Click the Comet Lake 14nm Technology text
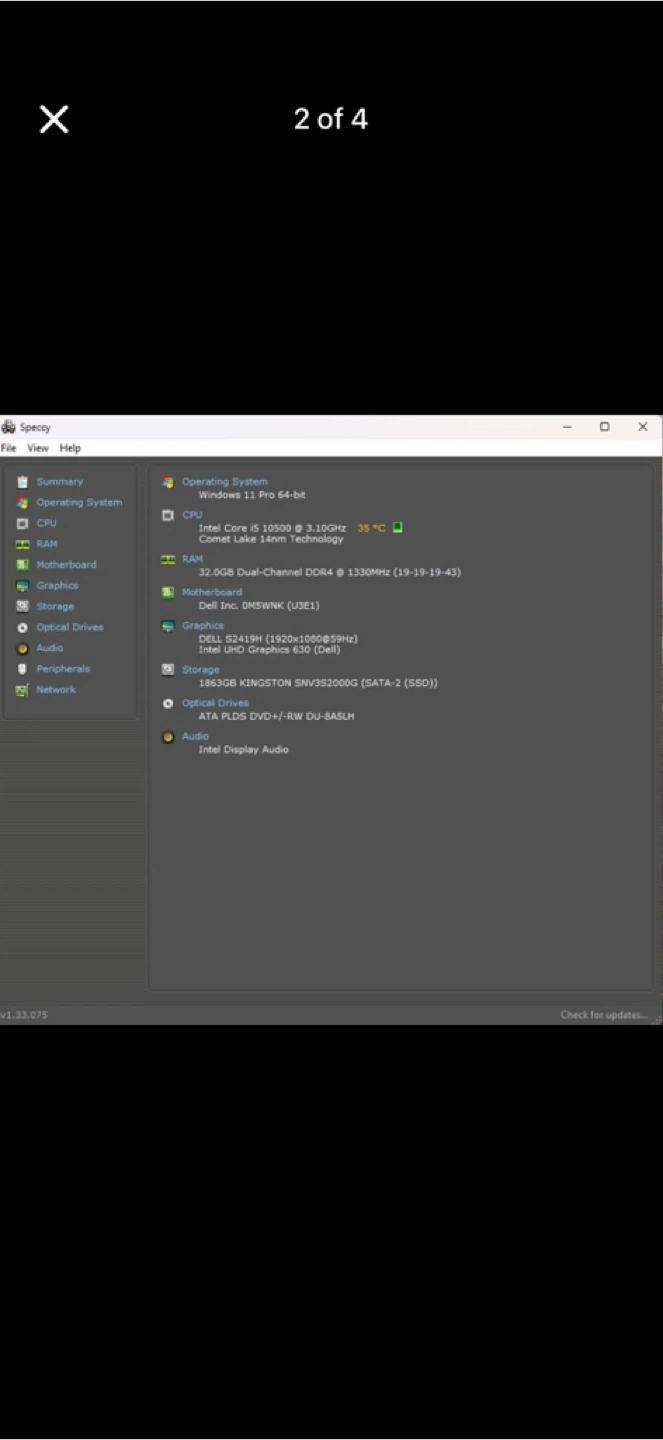 (x=270, y=539)
